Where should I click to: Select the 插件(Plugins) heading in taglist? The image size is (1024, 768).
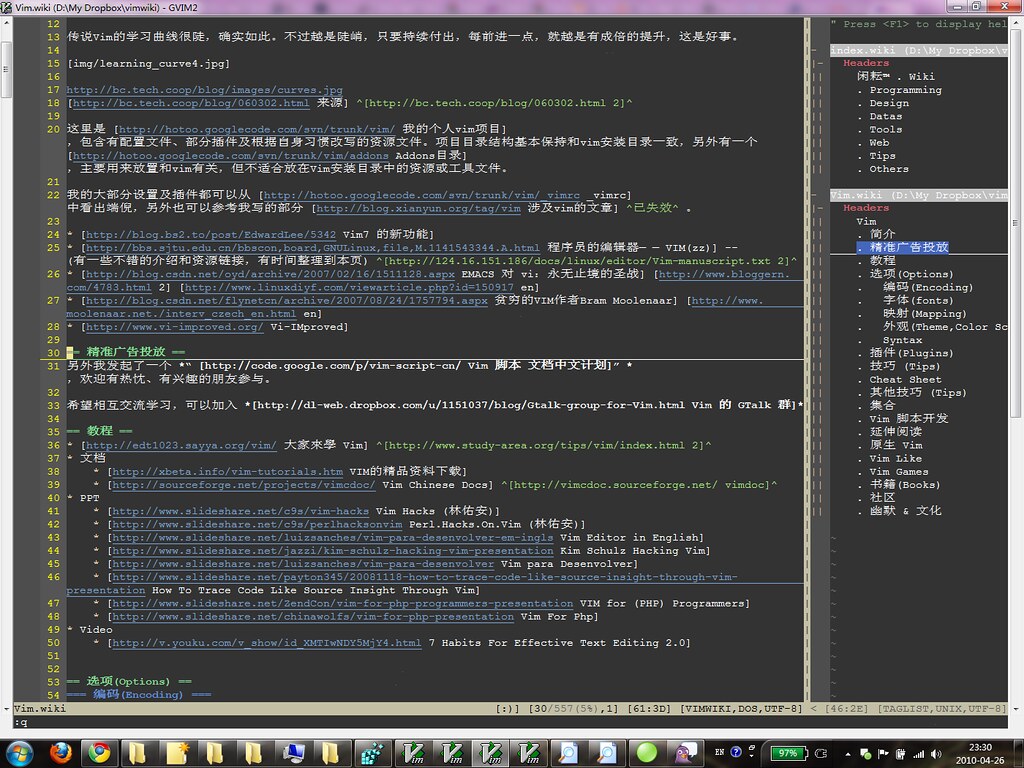point(911,353)
